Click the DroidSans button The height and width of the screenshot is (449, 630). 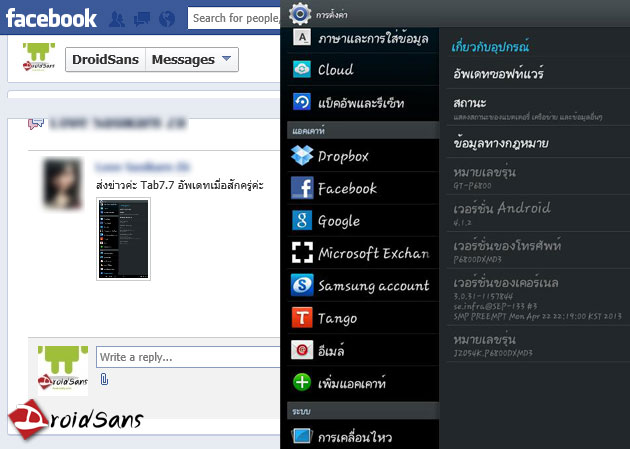click(x=105, y=59)
